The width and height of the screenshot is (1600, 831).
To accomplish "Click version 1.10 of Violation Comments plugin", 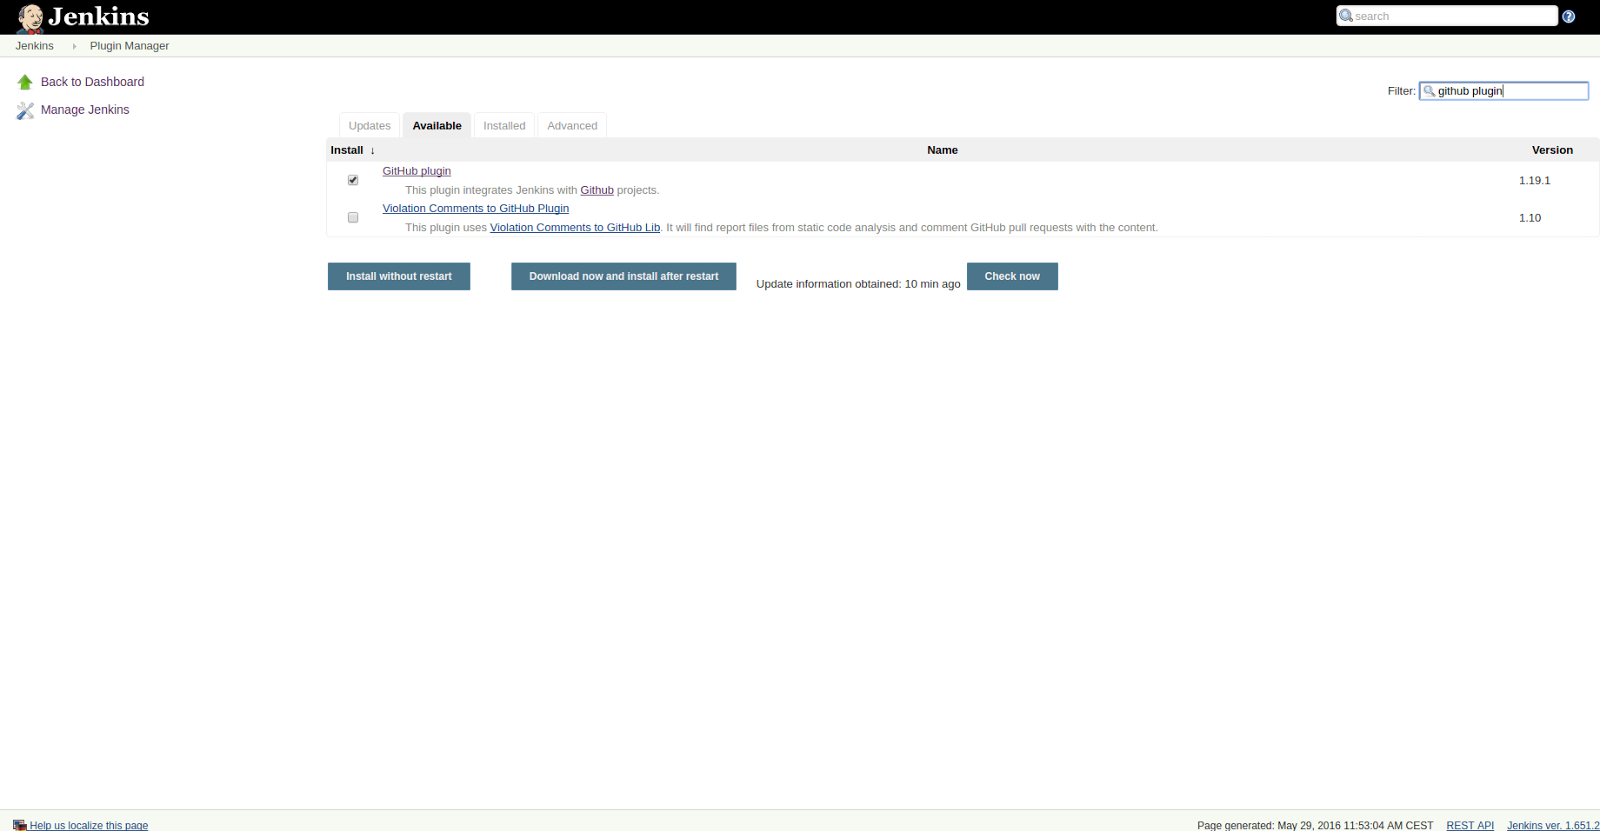I will (x=1530, y=217).
